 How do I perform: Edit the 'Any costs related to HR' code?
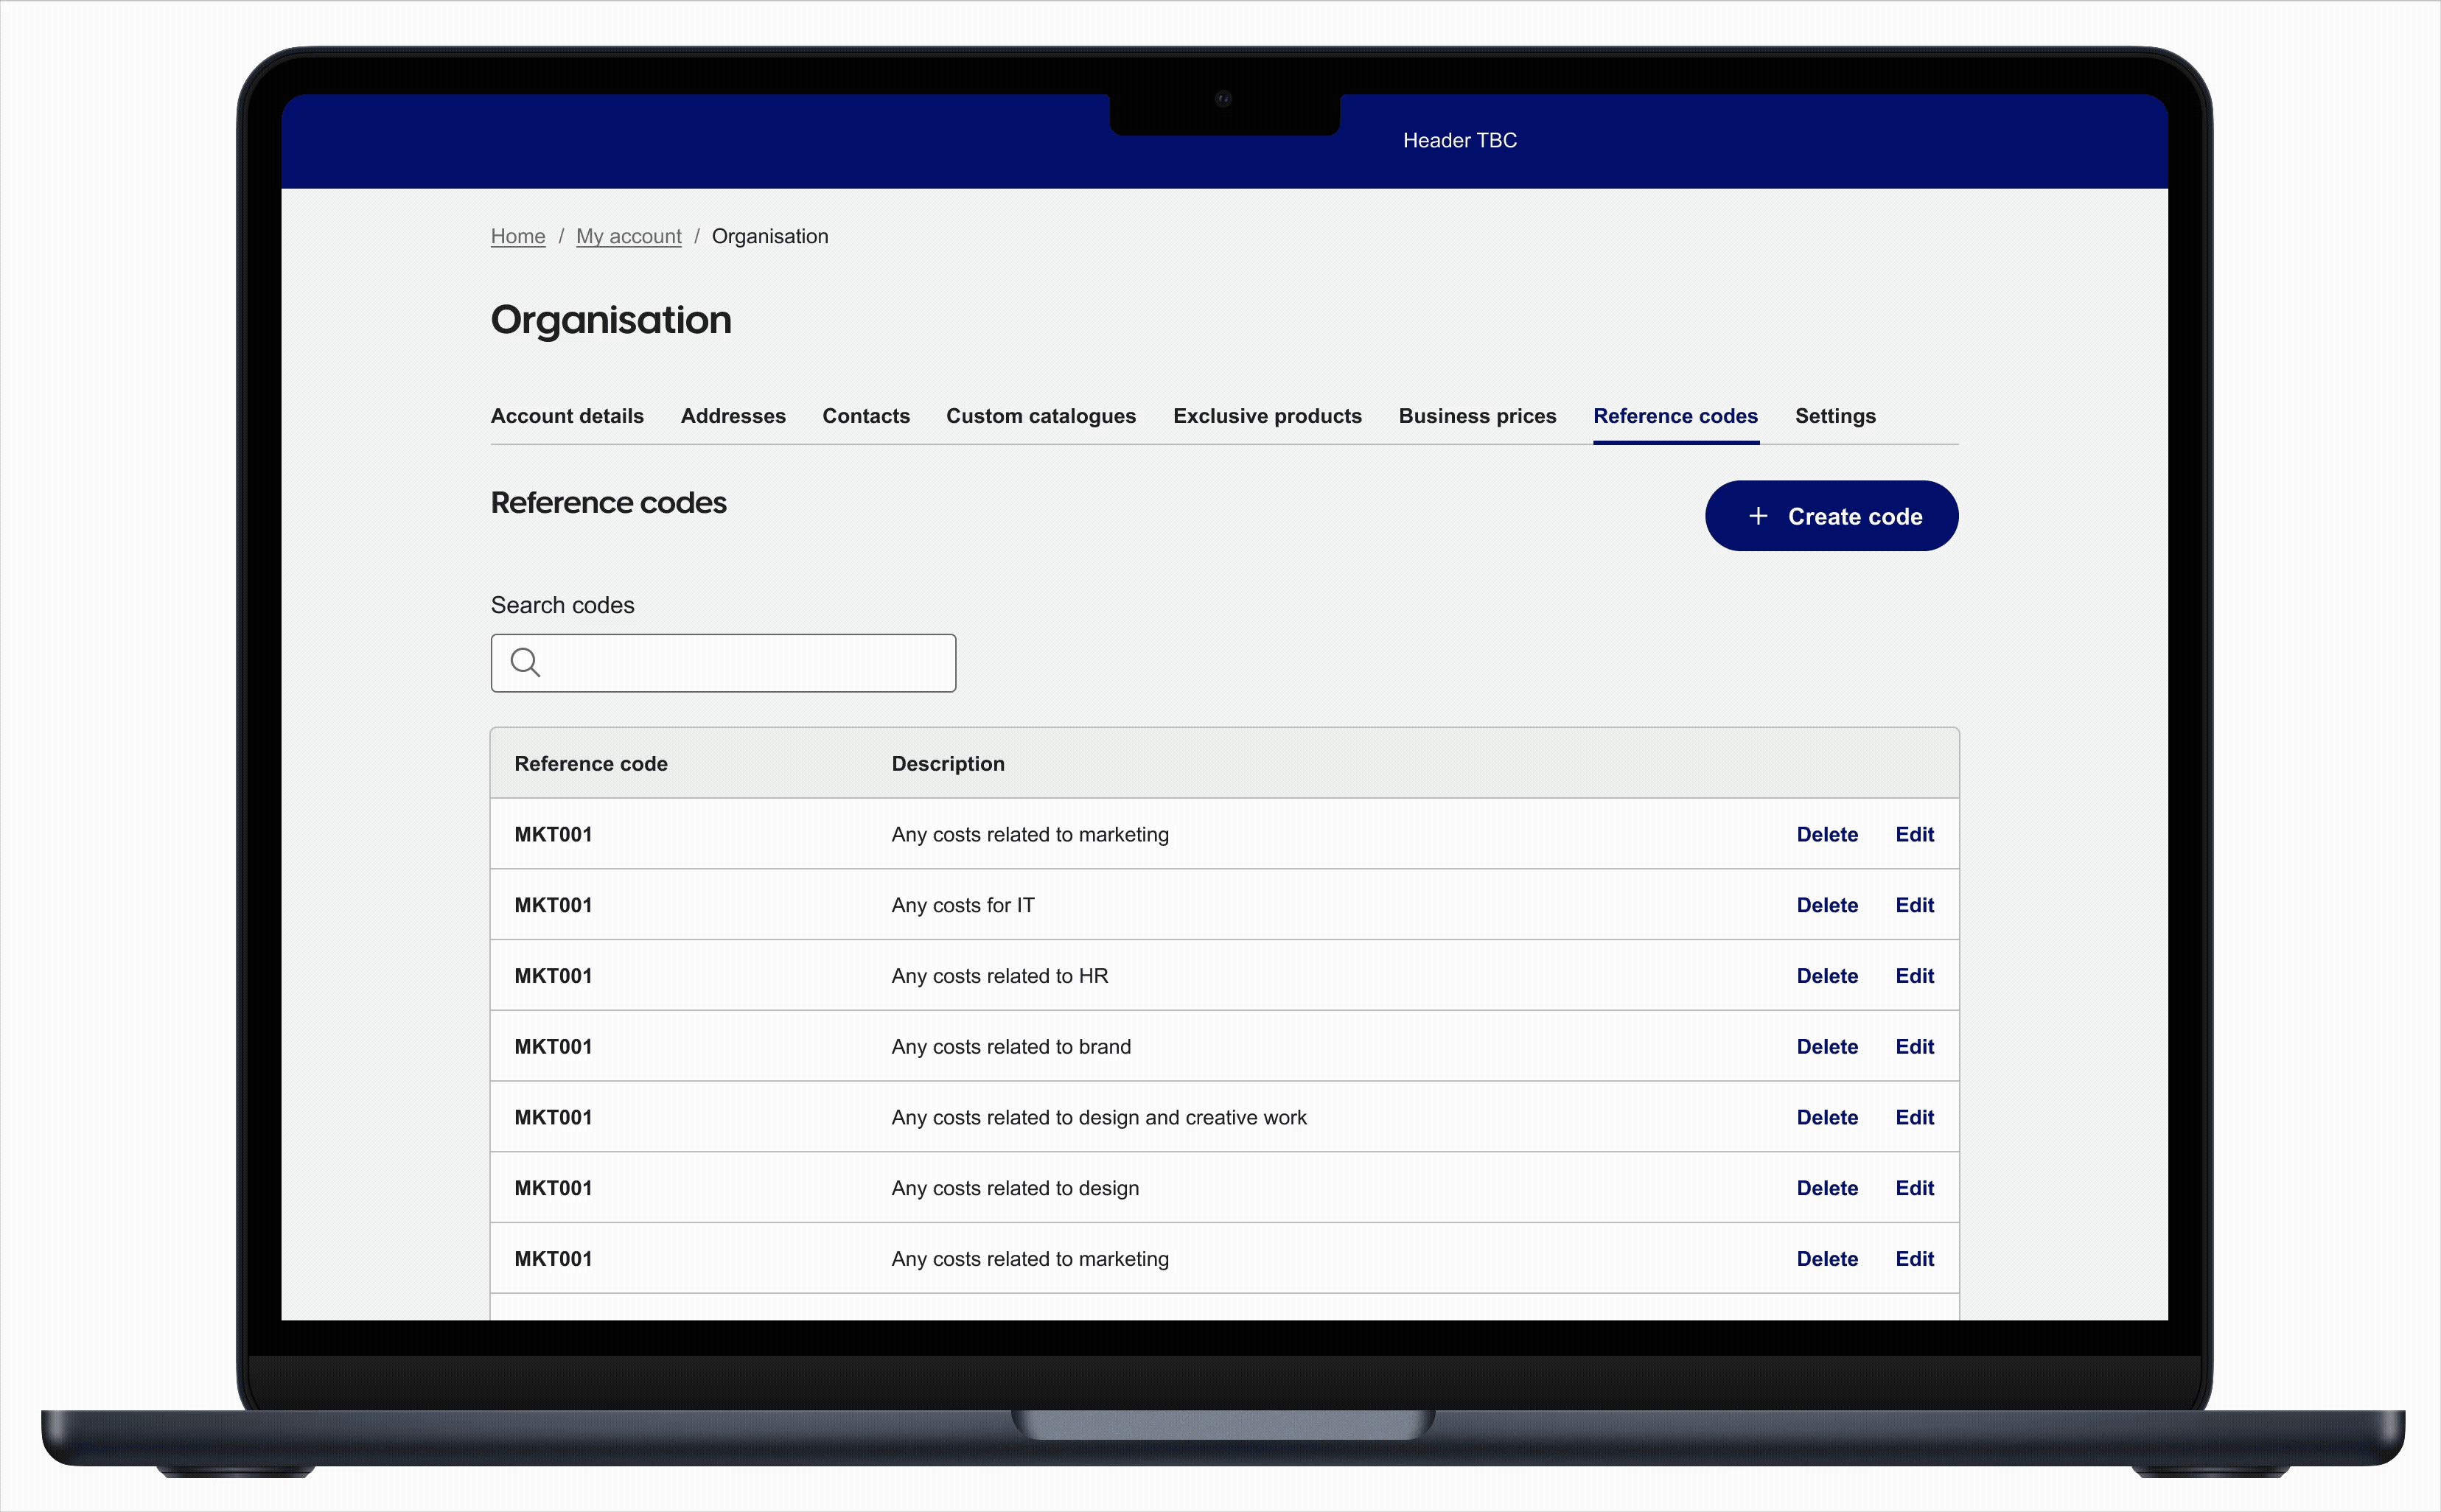(1914, 976)
